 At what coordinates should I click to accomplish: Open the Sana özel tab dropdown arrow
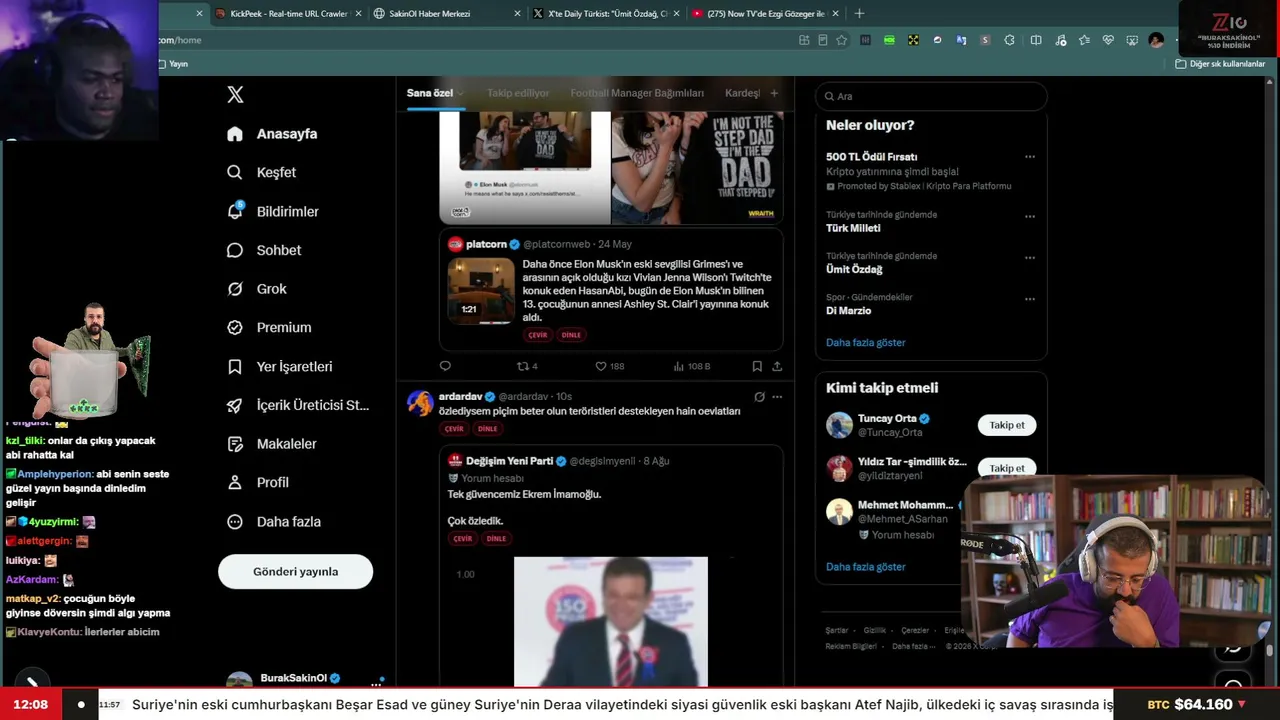click(461, 93)
